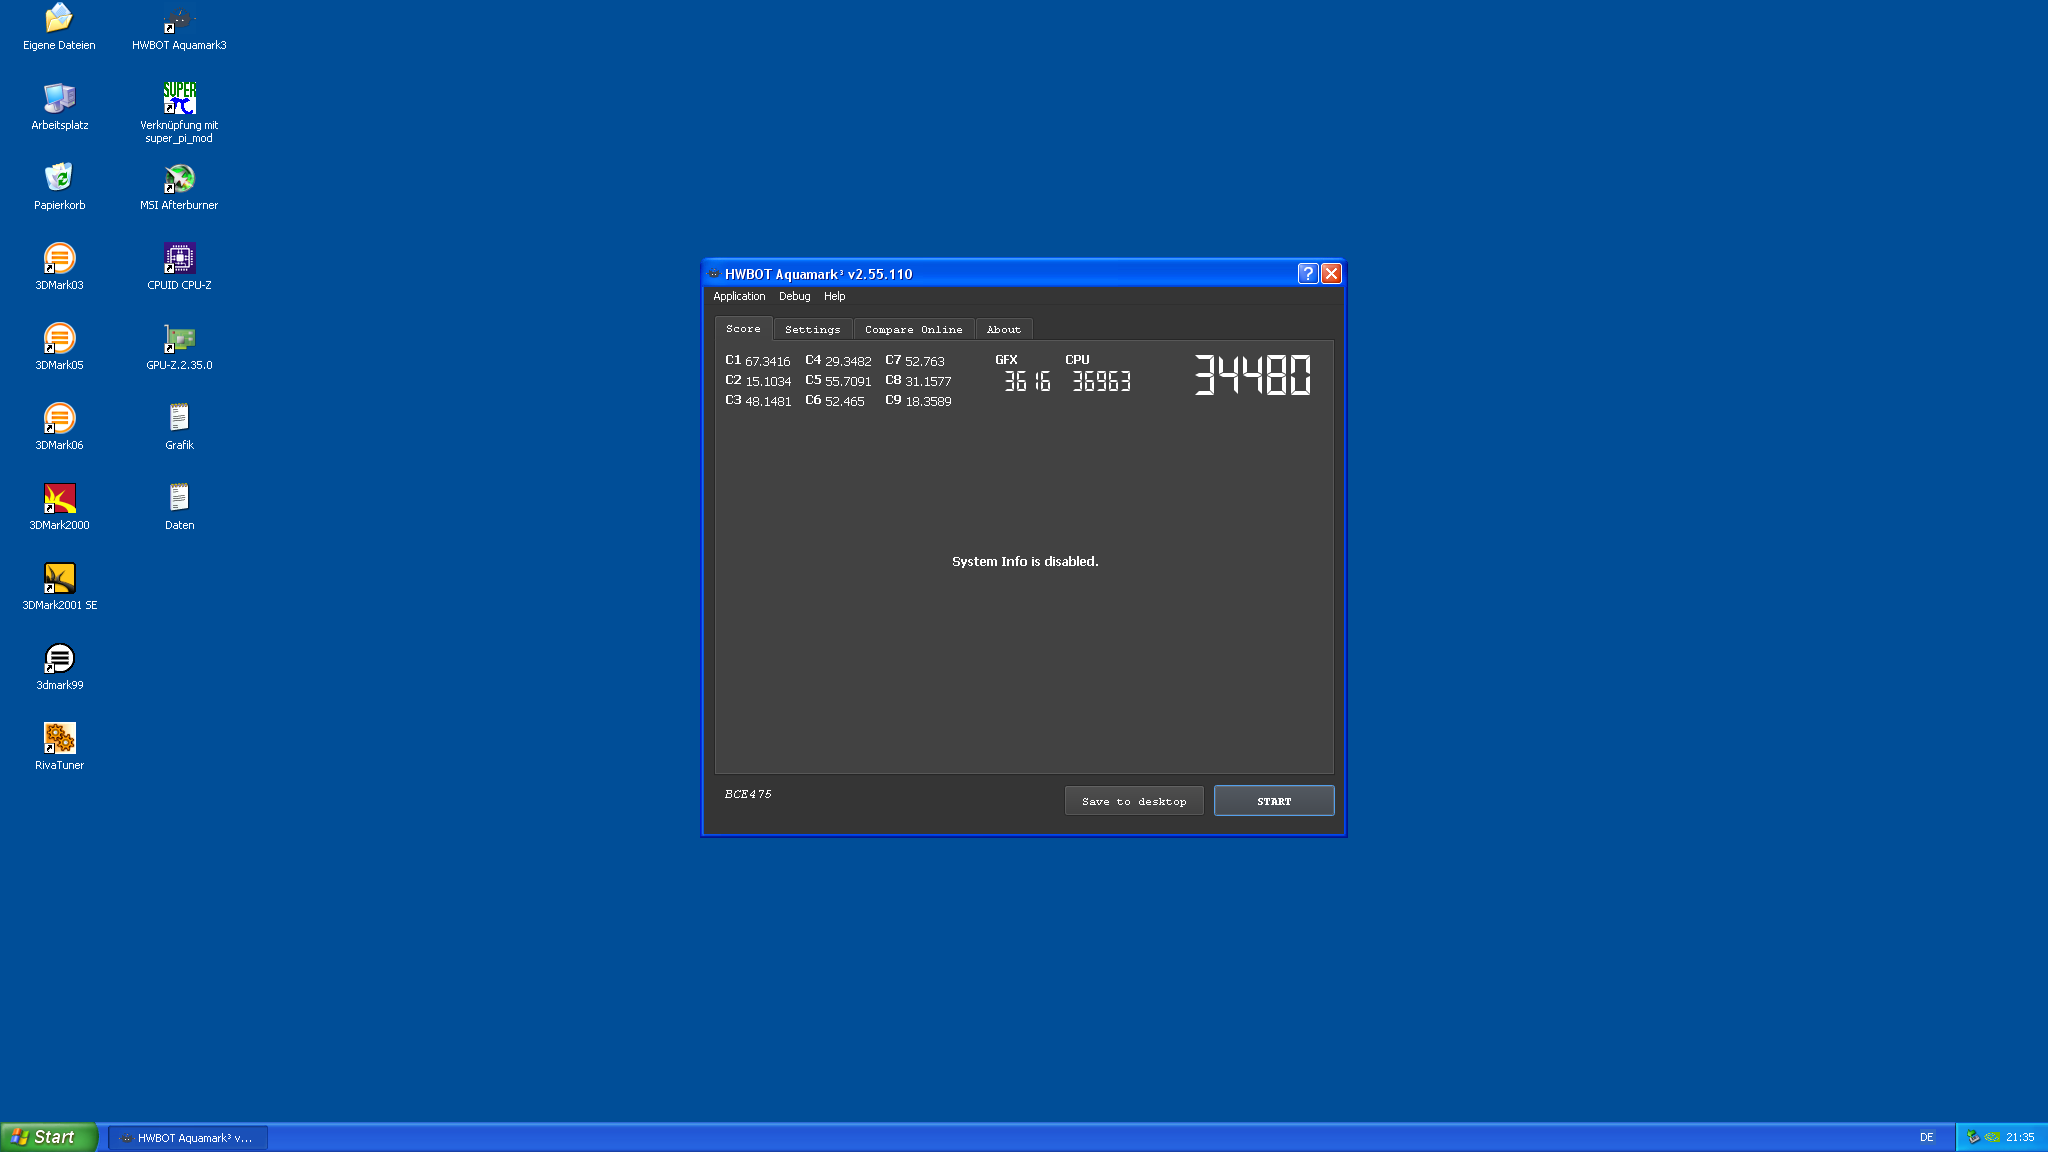Launch GPU-Z.2.35.0 shortcut
The height and width of the screenshot is (1152, 2048).
[x=179, y=347]
